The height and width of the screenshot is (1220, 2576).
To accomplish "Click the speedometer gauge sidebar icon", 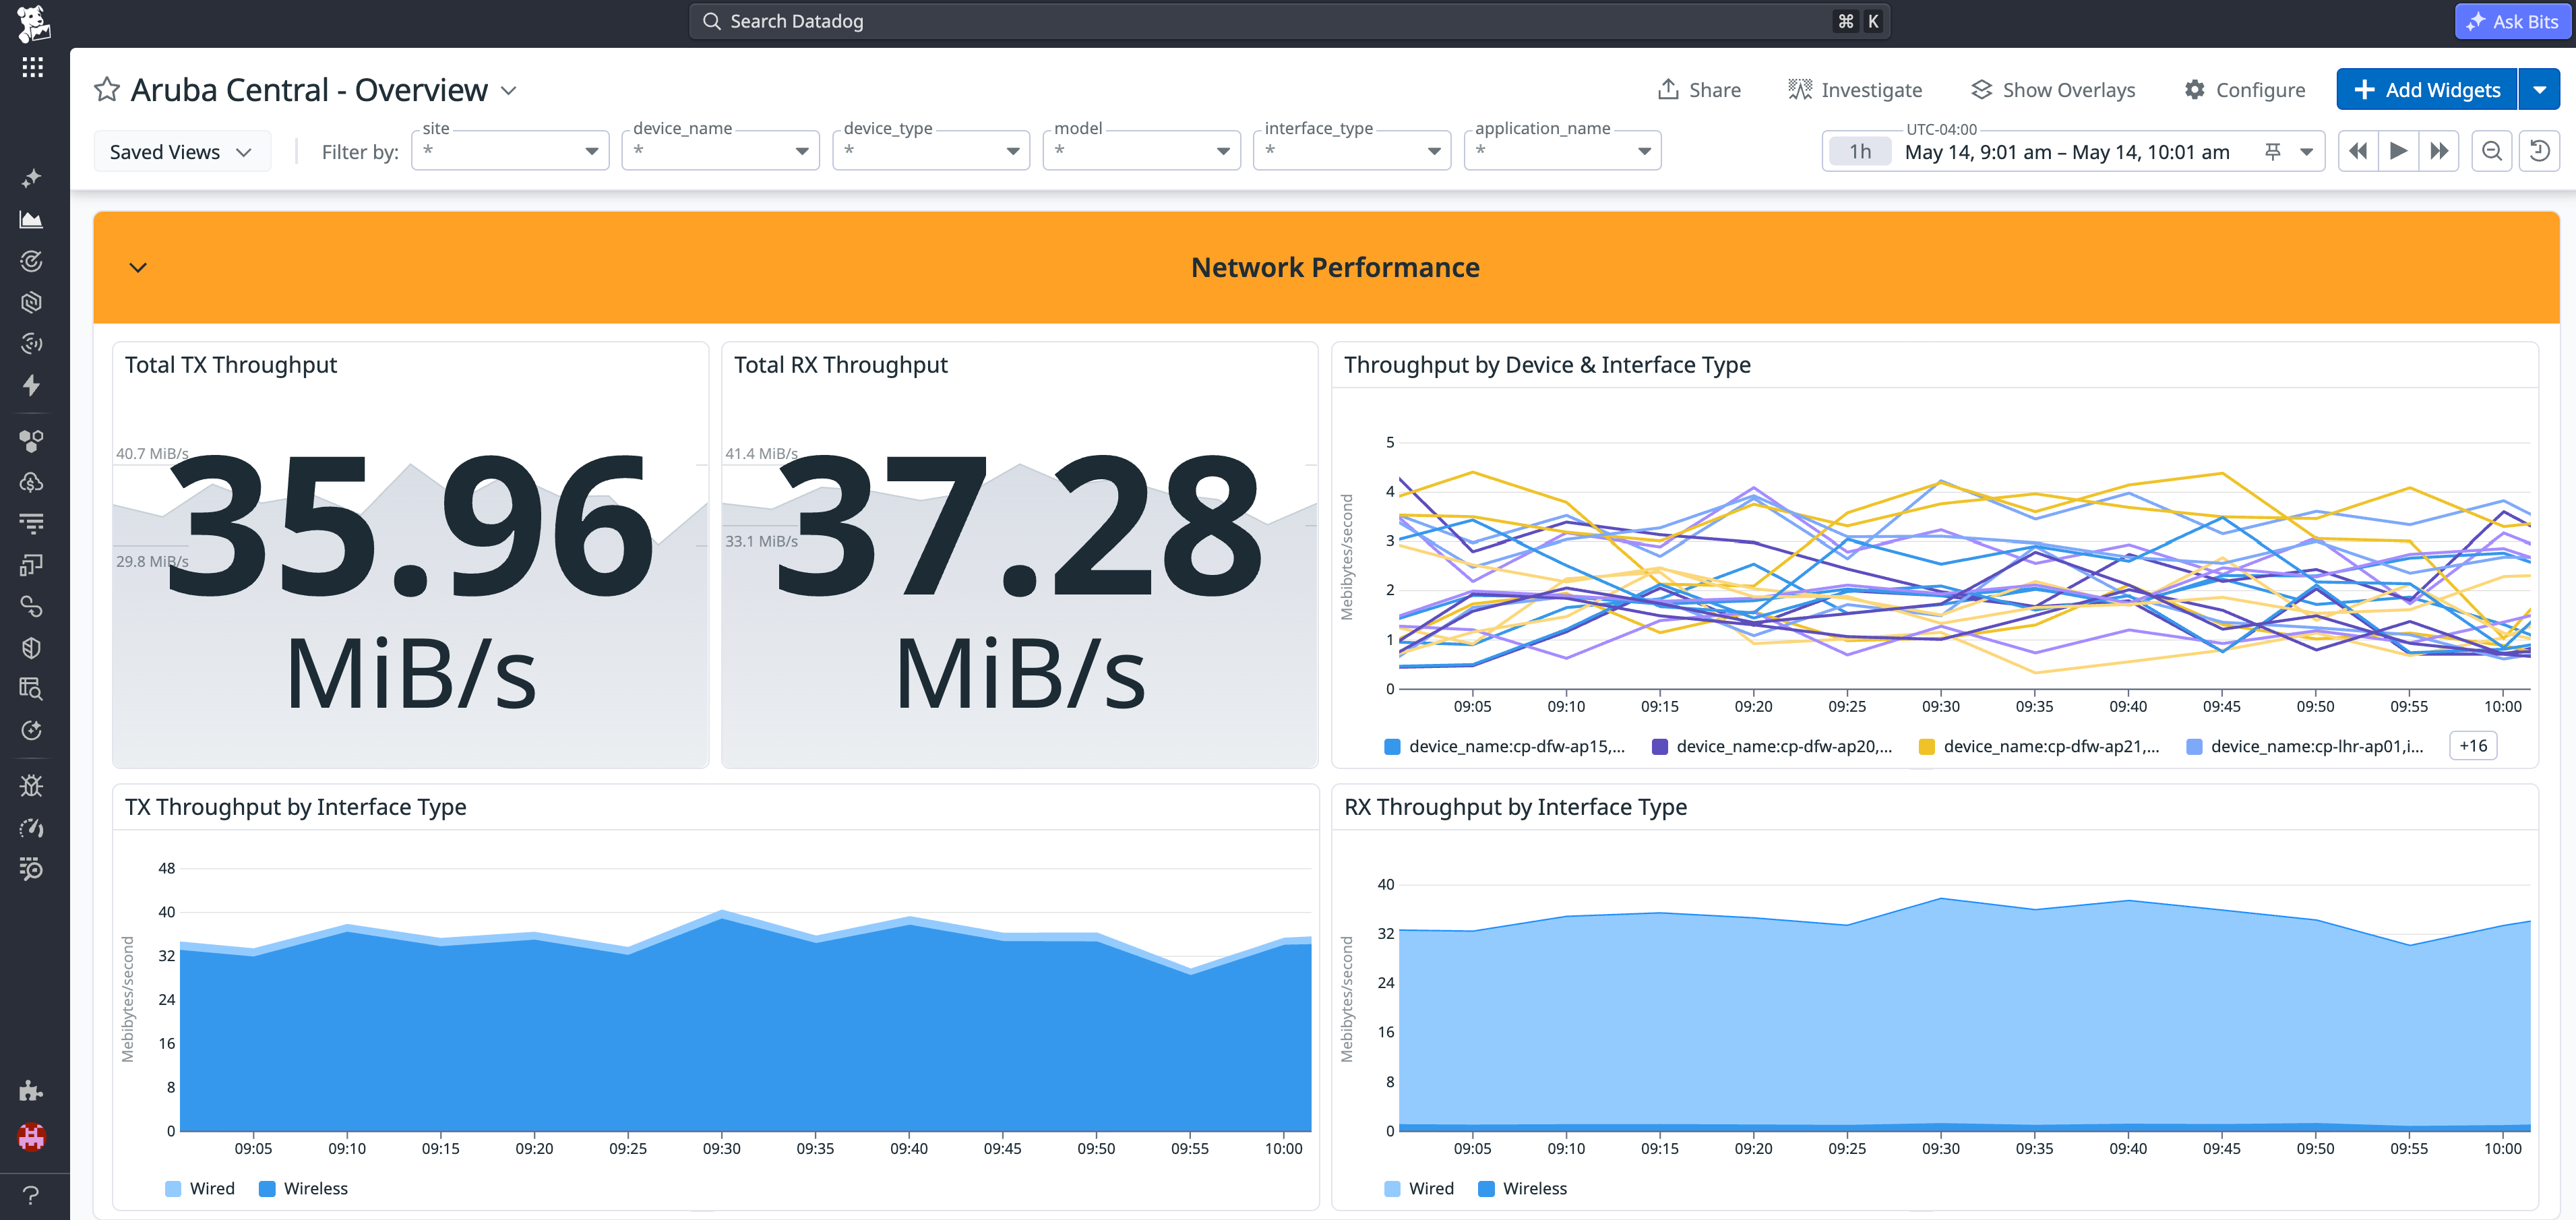I will tap(32, 828).
